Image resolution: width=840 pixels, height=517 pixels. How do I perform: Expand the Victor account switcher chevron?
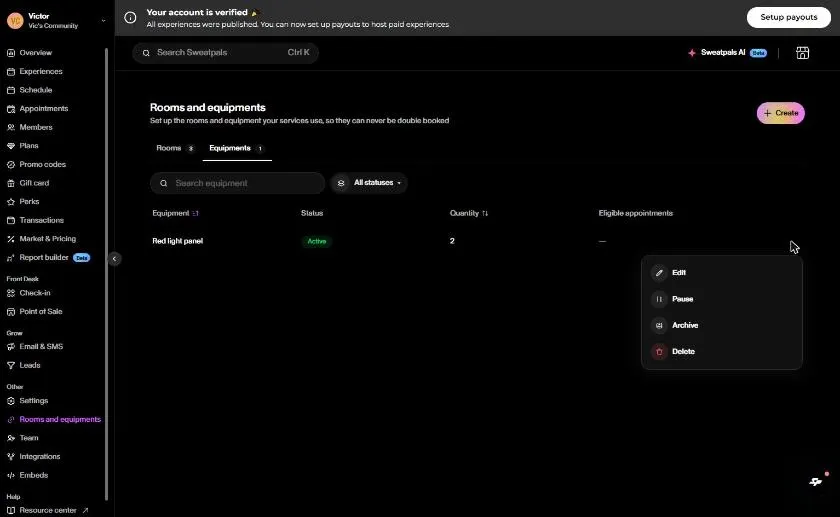pyautogui.click(x=103, y=21)
